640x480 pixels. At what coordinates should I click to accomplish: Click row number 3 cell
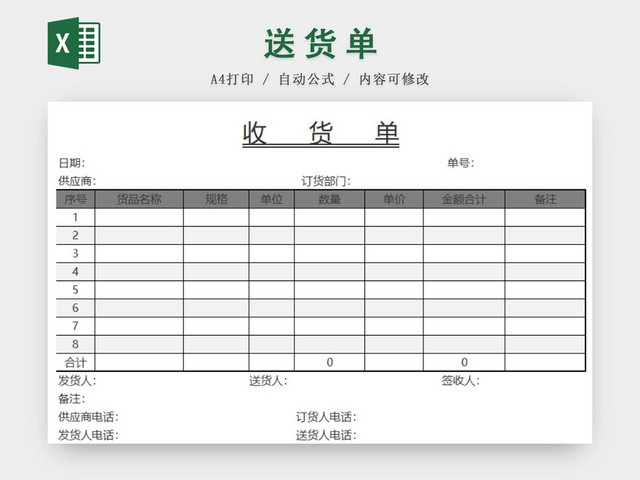click(76, 253)
